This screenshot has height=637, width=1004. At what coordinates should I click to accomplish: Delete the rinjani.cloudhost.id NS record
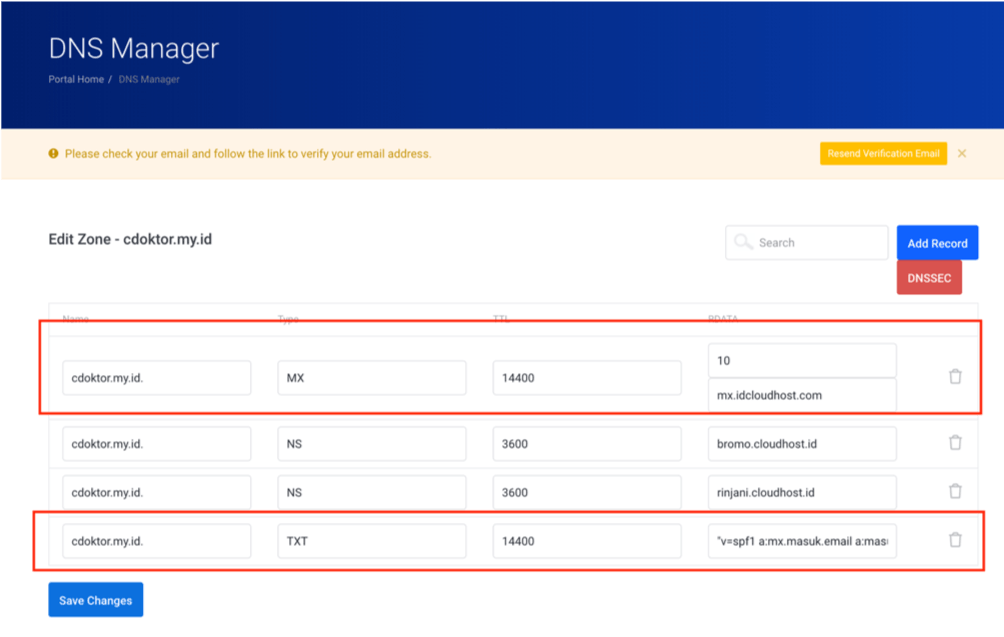coord(955,491)
